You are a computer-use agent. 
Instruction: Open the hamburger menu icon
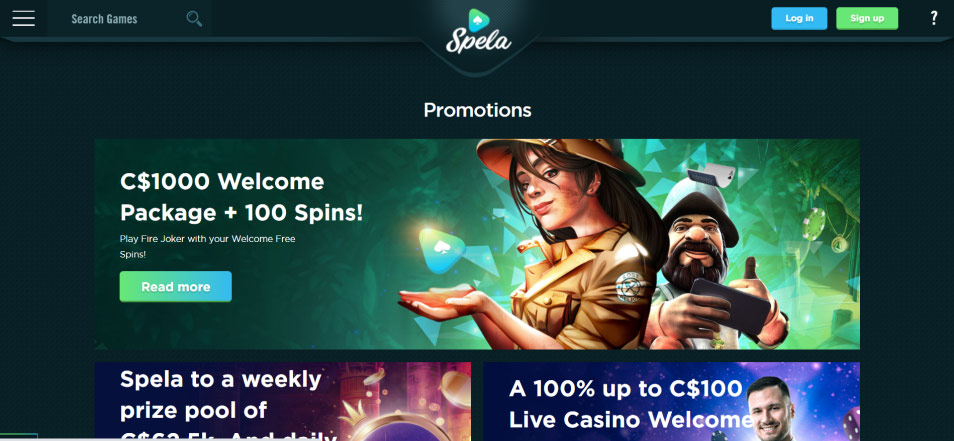[x=24, y=18]
